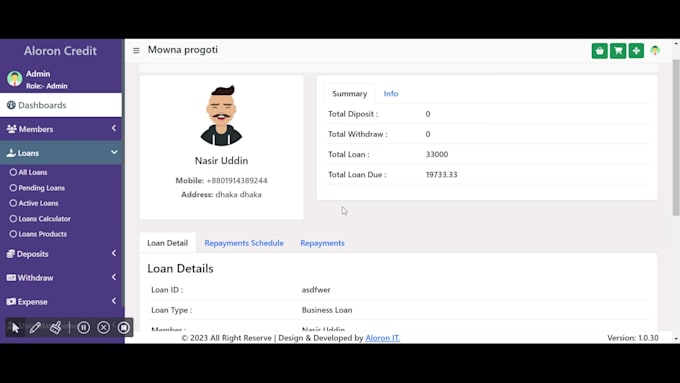The width and height of the screenshot is (680, 383).
Task: Select the pencil annotation tool
Action: (x=35, y=327)
